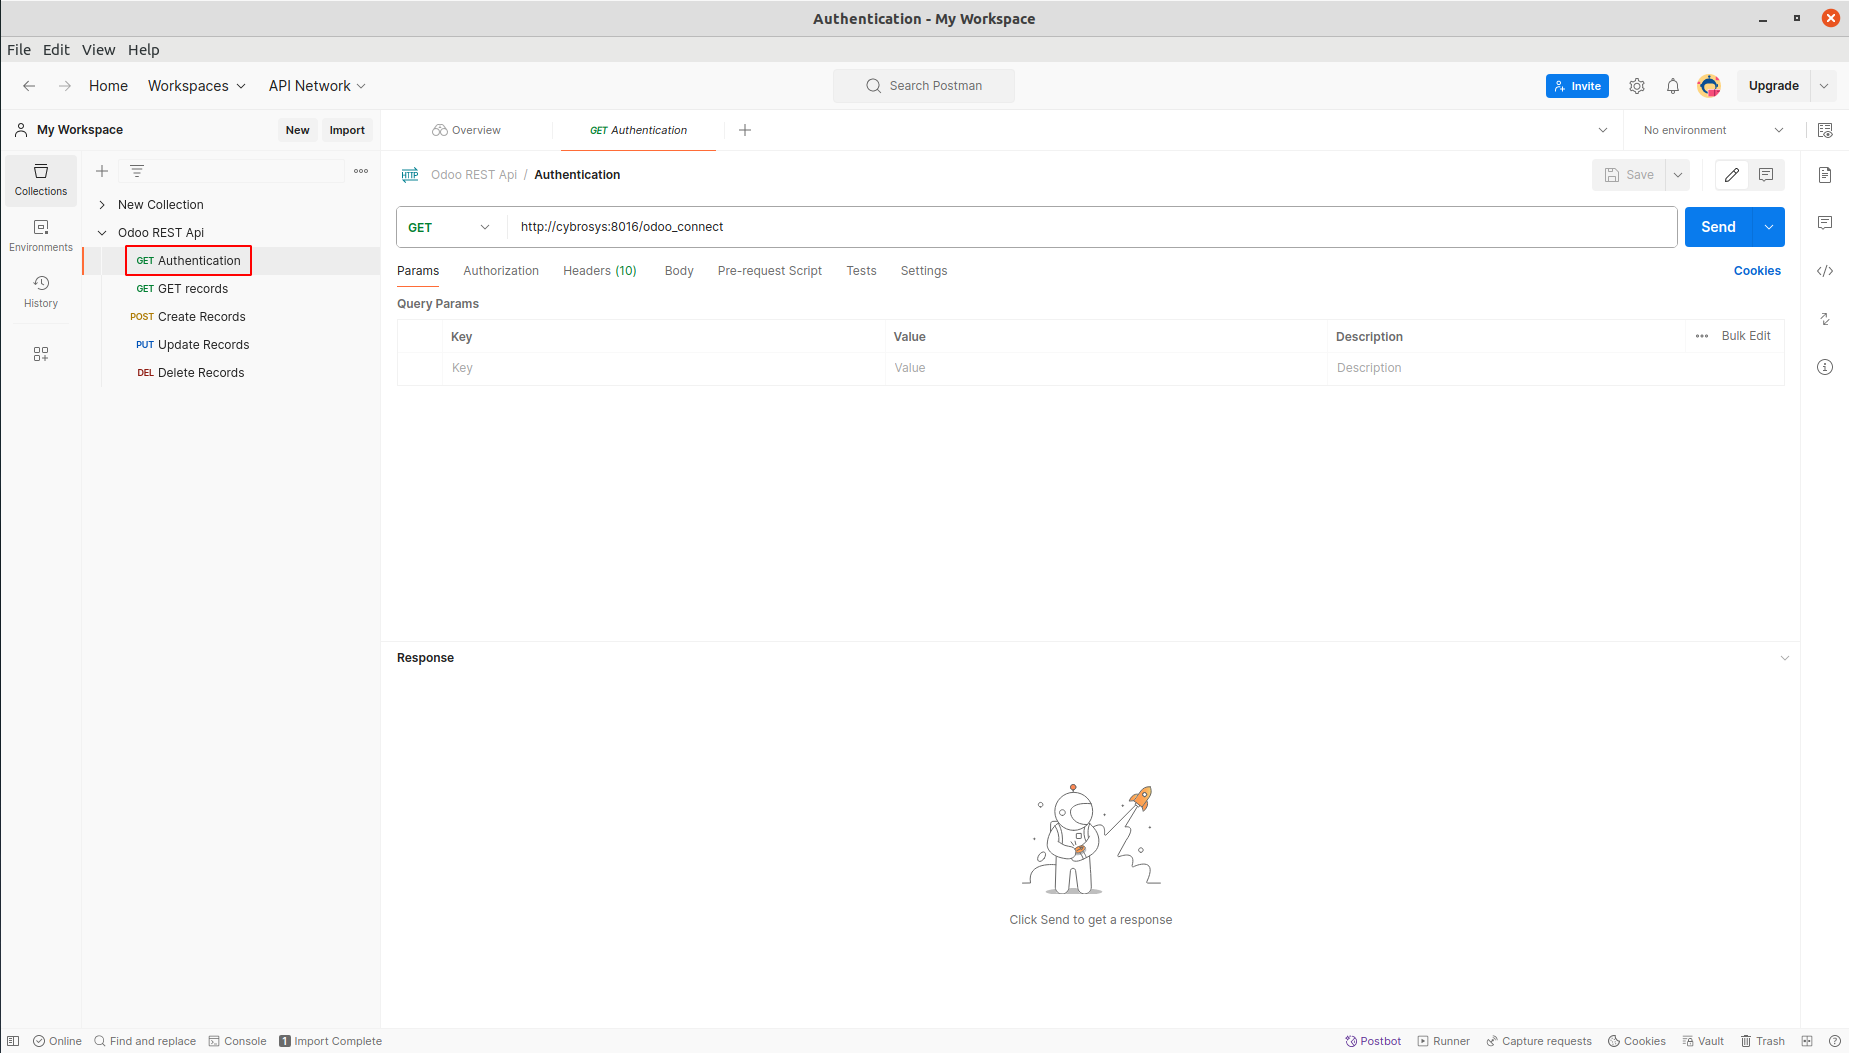
Task: Open the environment quick look icon
Action: pos(1825,130)
